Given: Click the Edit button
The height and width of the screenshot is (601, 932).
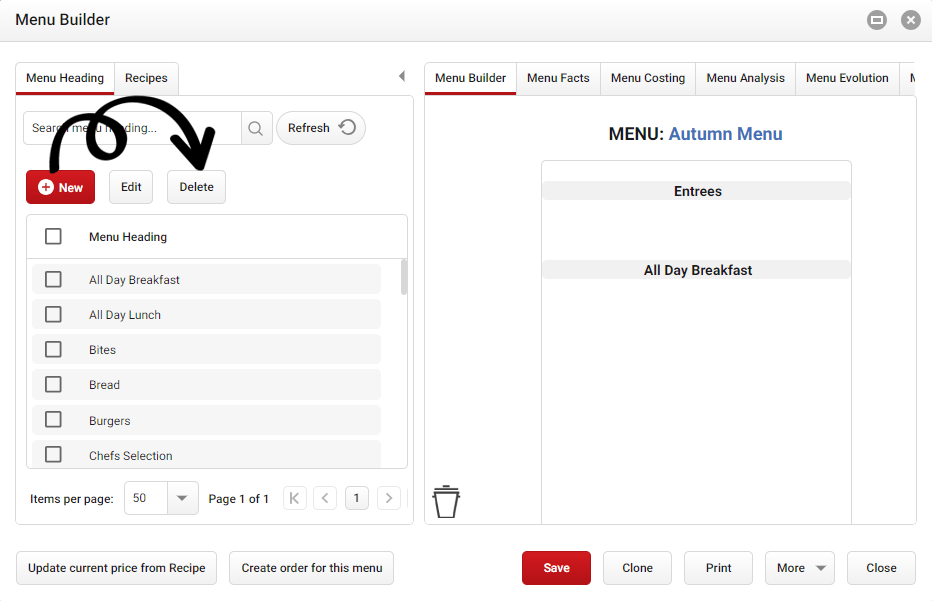Looking at the screenshot, I should [131, 187].
